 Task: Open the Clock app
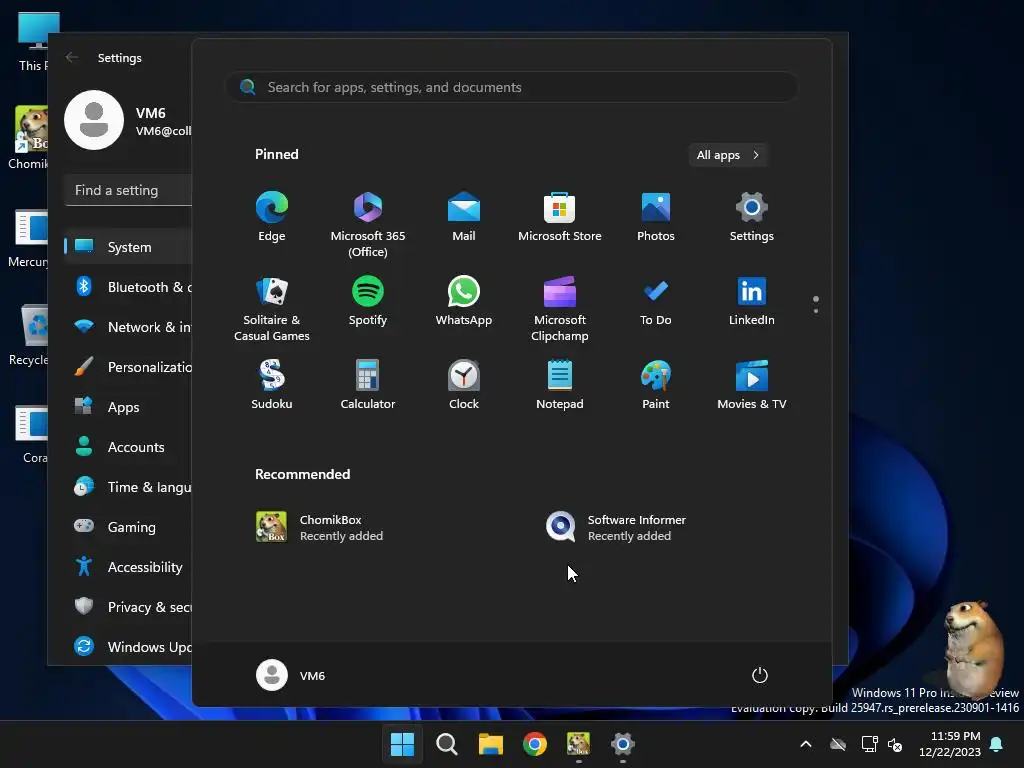tap(464, 385)
